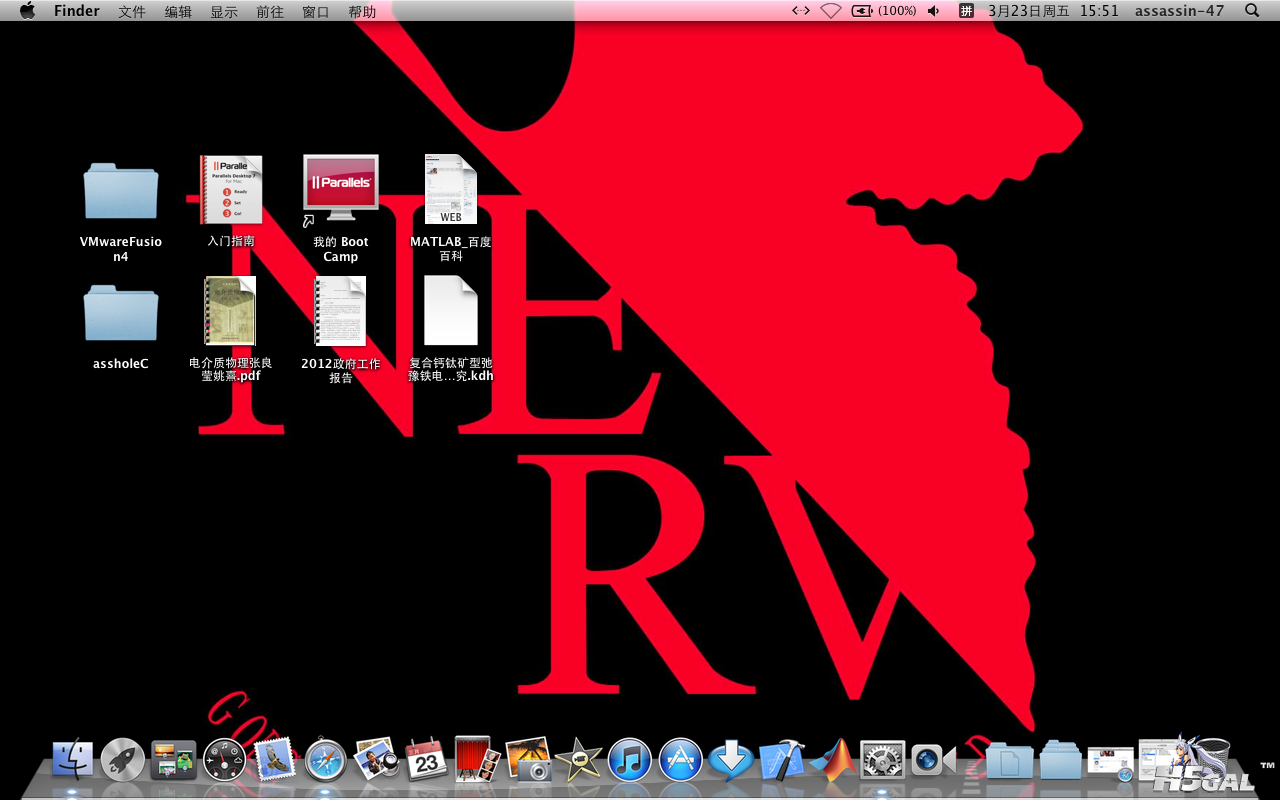The height and width of the screenshot is (800, 1280).
Task: Open the volume control in menu bar
Action: coord(934,11)
